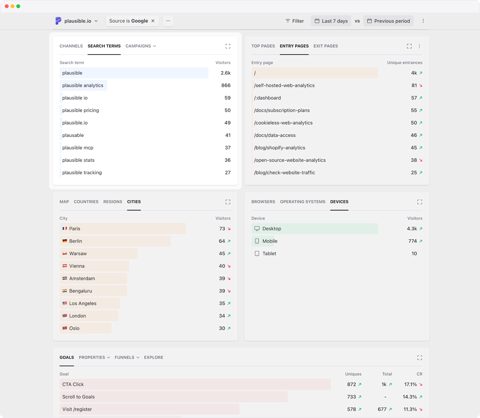Image resolution: width=480 pixels, height=418 pixels.
Task: Click the Filter button
Action: pos(295,21)
